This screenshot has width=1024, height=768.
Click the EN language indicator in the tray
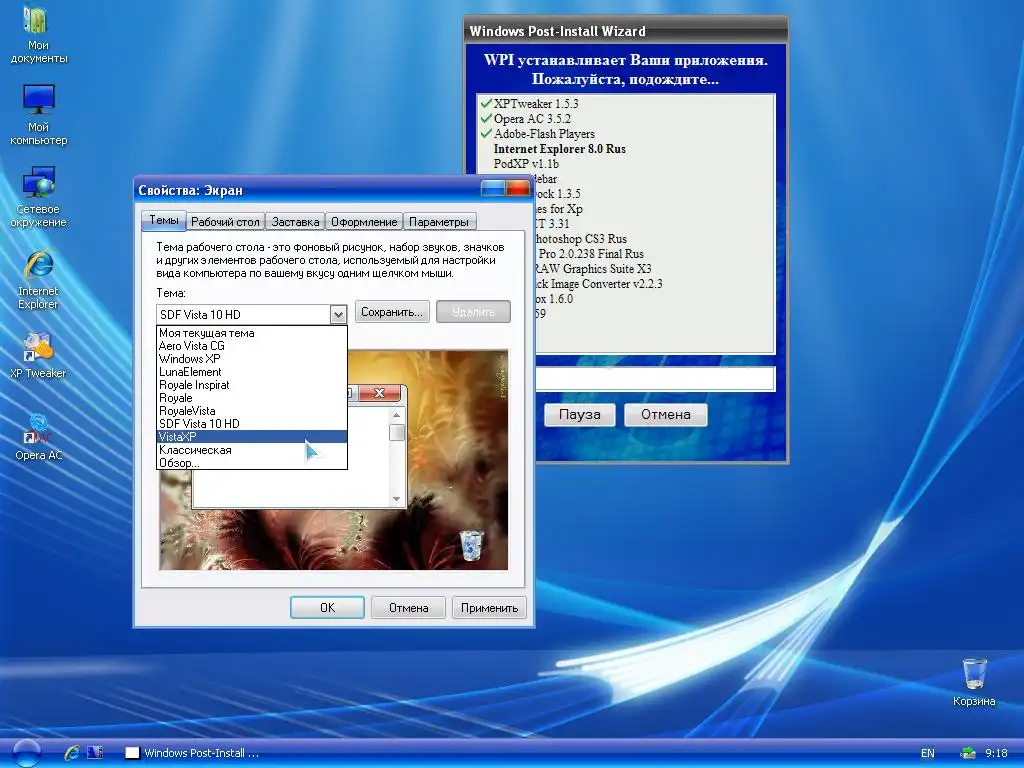coord(927,753)
